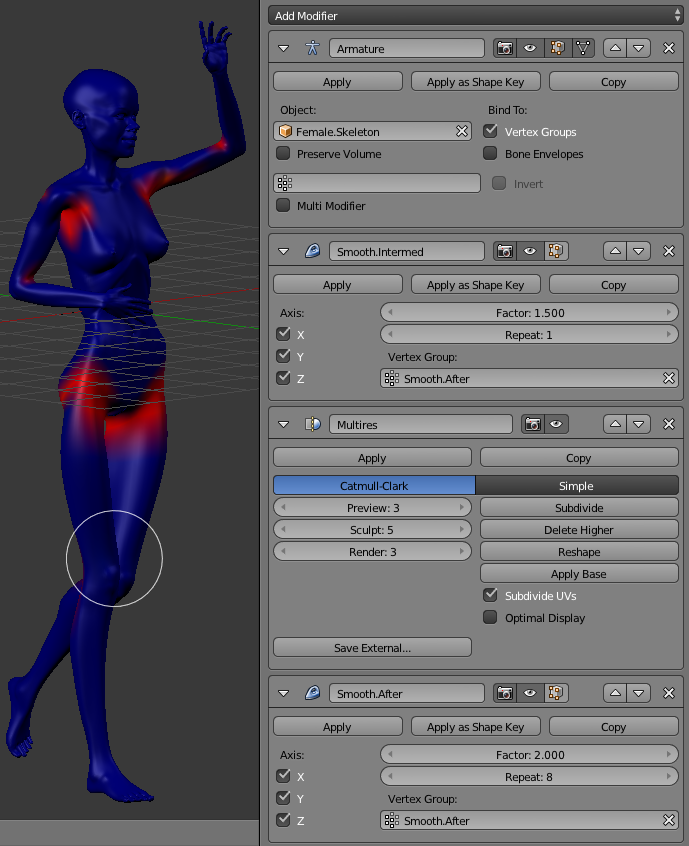
Task: Open the Add Modifier dropdown
Action: tap(476, 16)
